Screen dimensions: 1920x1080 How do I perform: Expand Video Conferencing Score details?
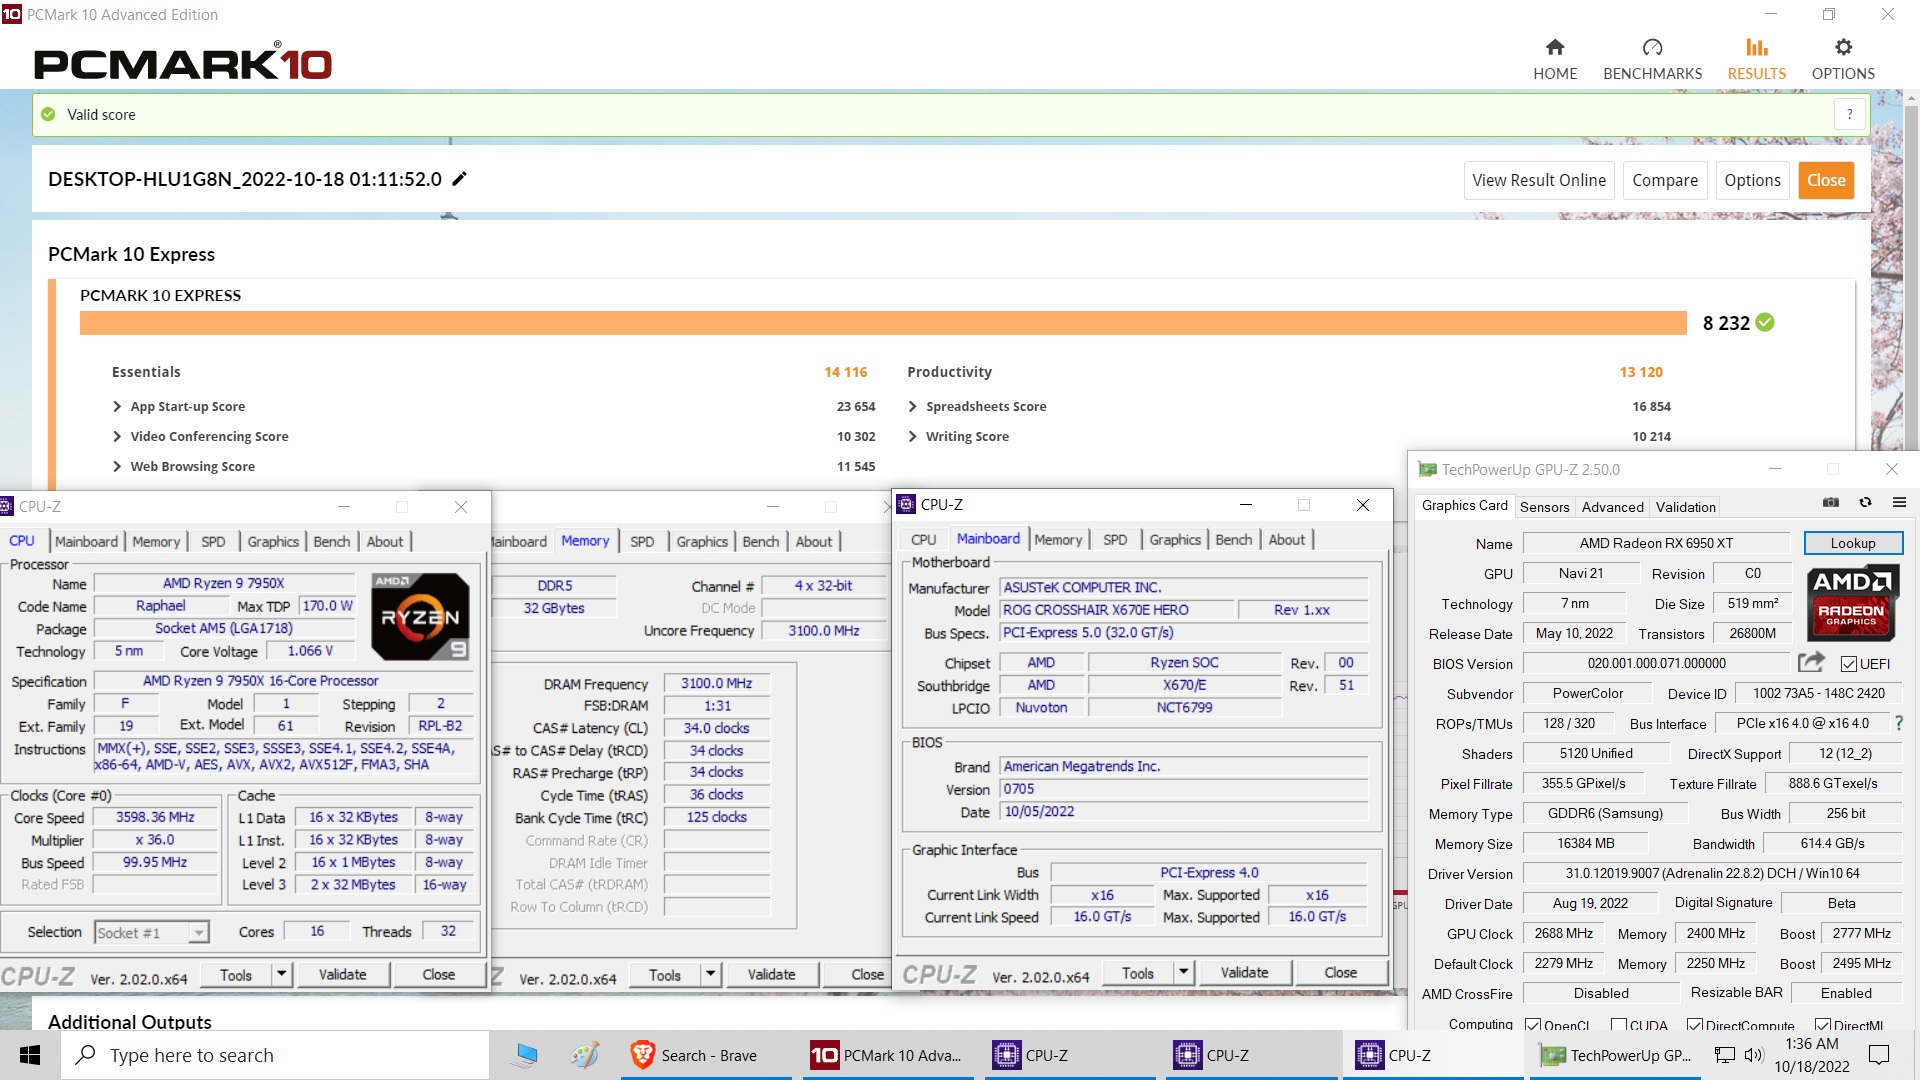click(x=117, y=436)
